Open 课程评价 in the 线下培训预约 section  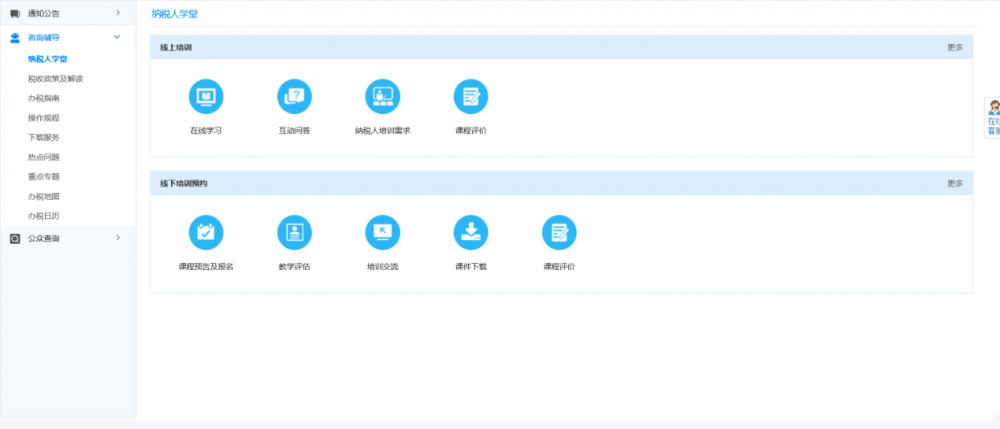559,233
